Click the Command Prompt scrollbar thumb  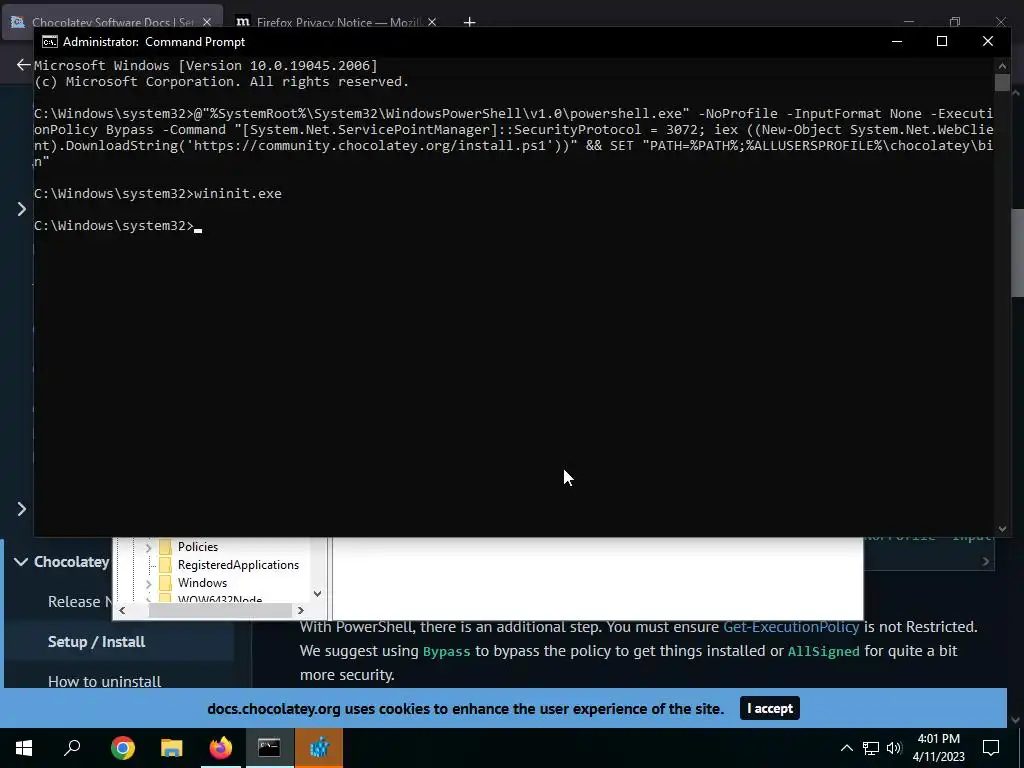point(1002,82)
